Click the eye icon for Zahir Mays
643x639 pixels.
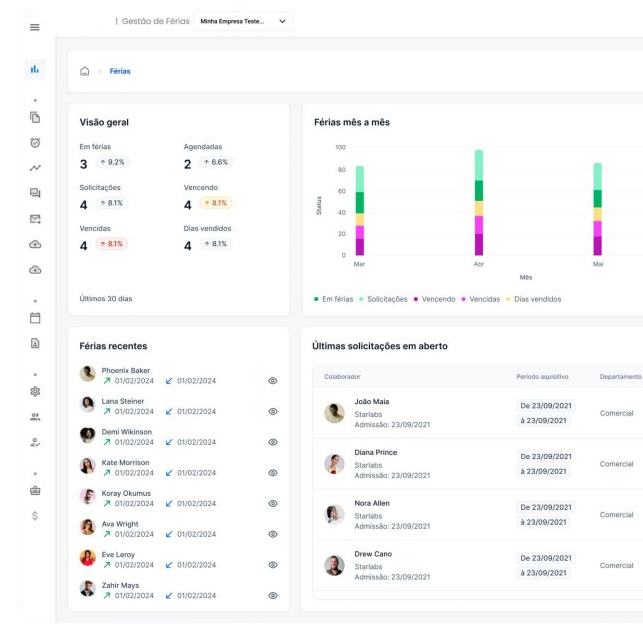tap(273, 595)
